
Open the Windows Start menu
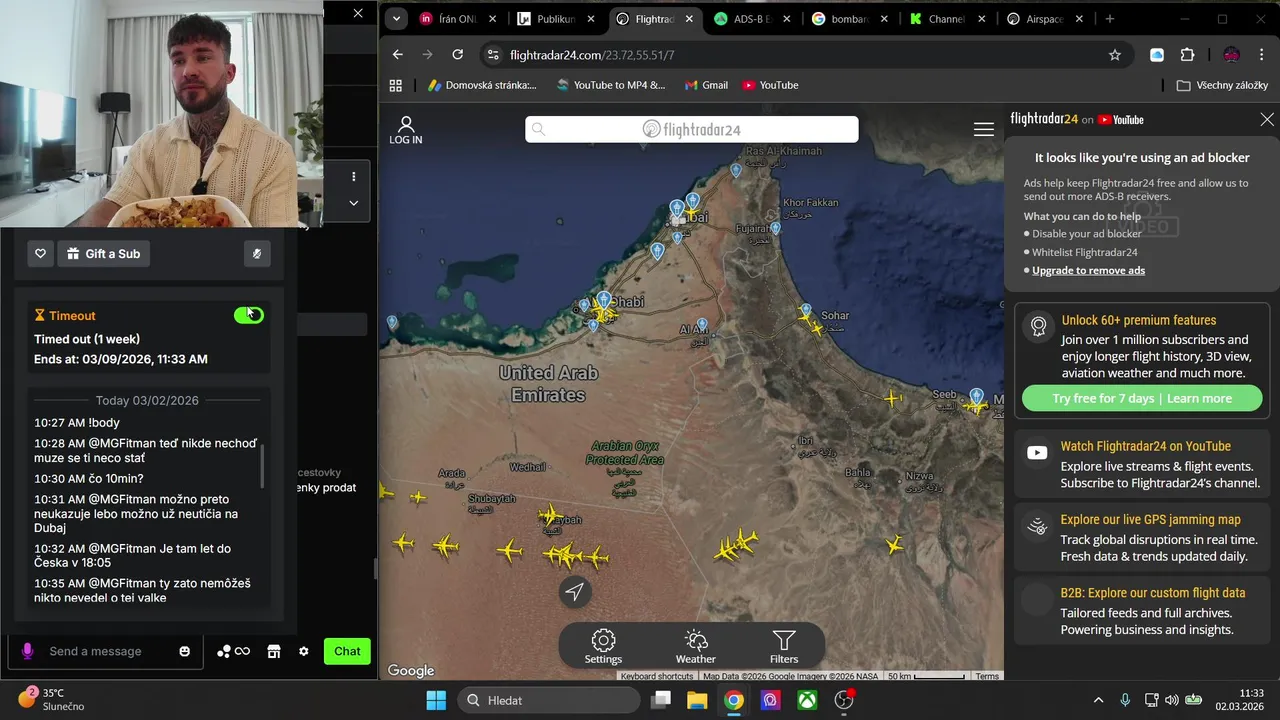[x=437, y=700]
